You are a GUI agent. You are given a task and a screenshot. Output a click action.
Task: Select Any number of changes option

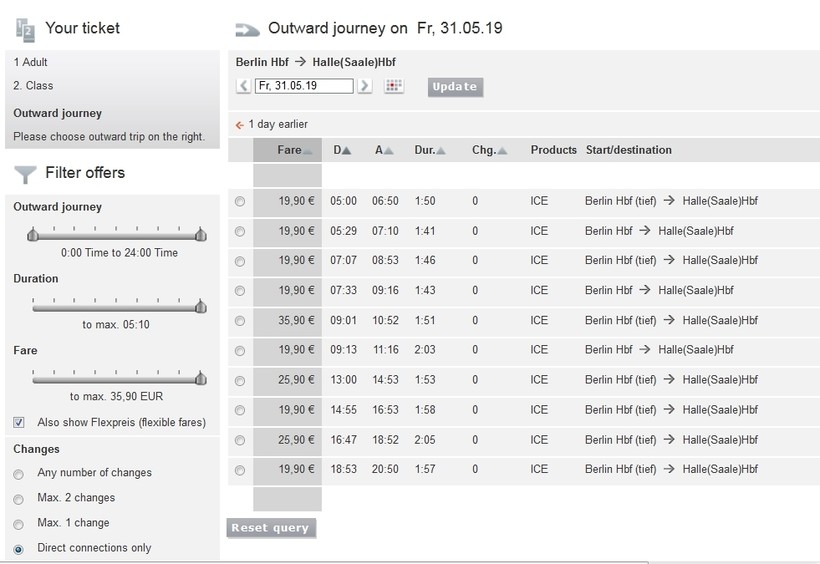pos(19,474)
